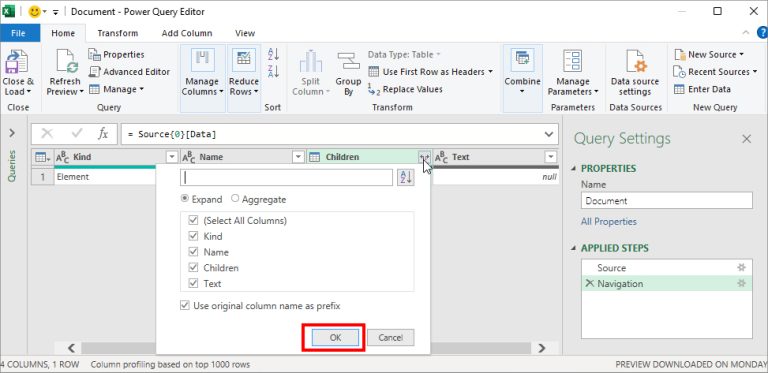Screen dimensions: 768x373
Task: Click Replace Values
Action: [405, 90]
